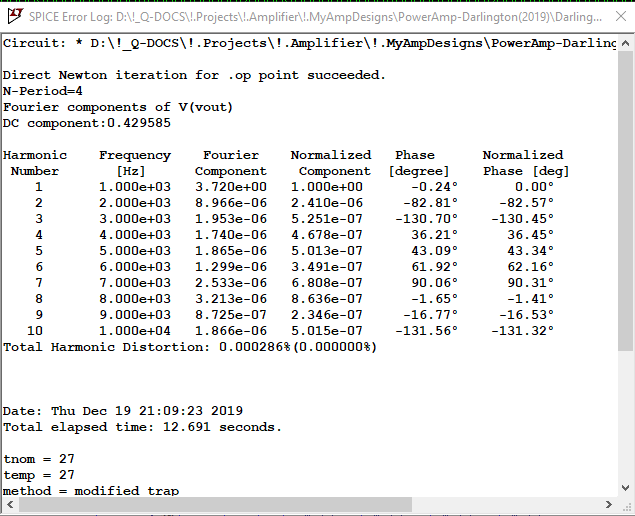Click phase value -130.70°
The image size is (635, 516).
coord(426,219)
